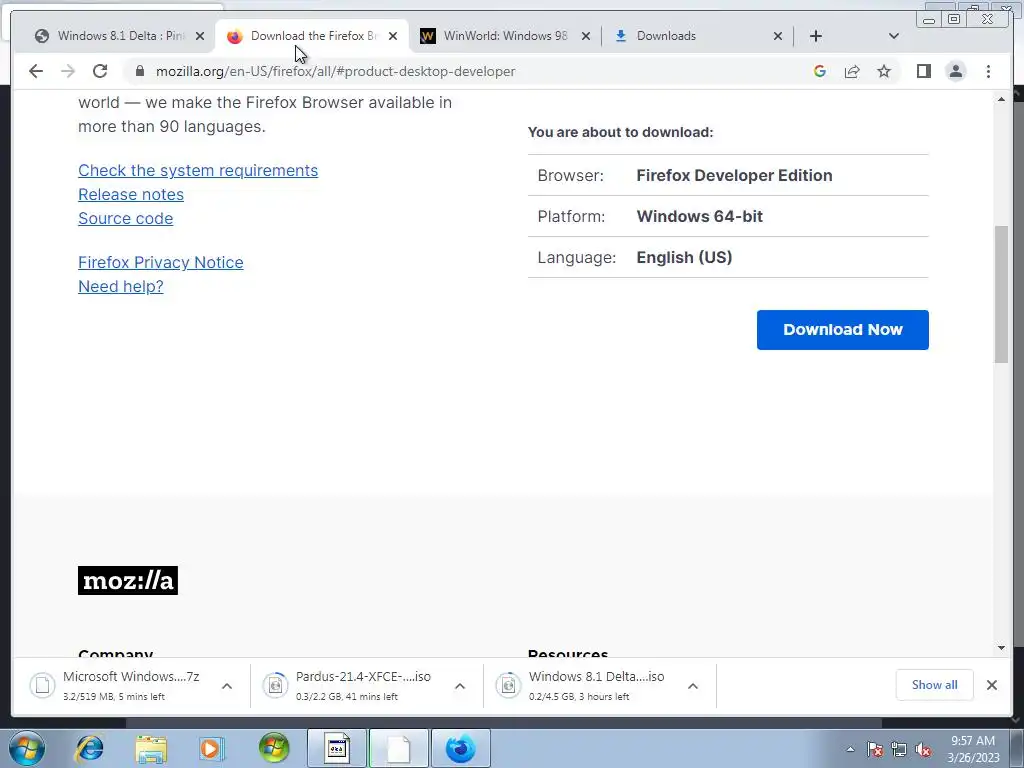Launch Internet Explorer from taskbar
The height and width of the screenshot is (768, 1024).
coord(89,748)
